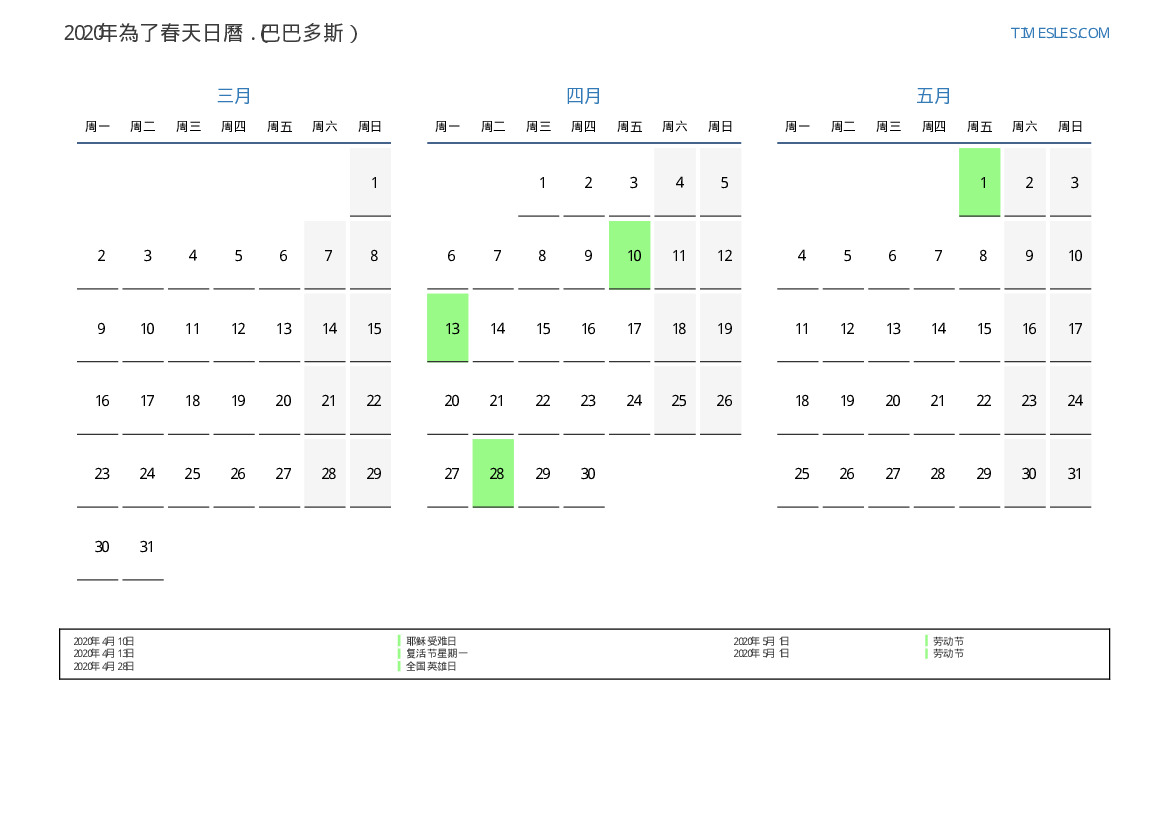The width and height of the screenshot is (1169, 827).
Task: Select April 30 date cell
Action: tap(584, 473)
